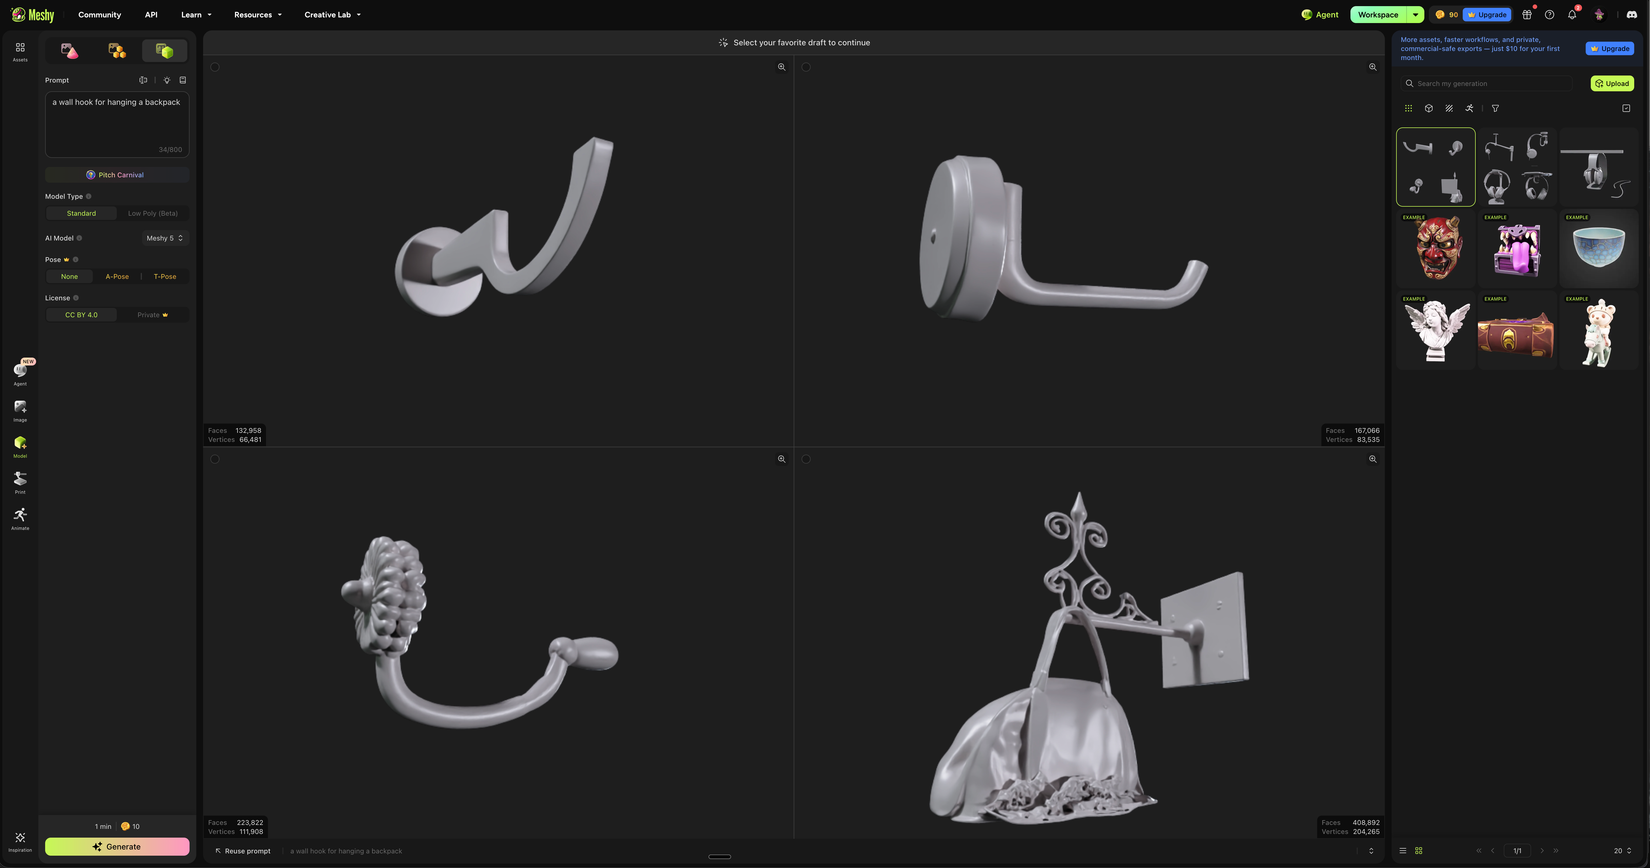The image size is (1650, 868).
Task: Set Pose to None
Action: click(69, 276)
